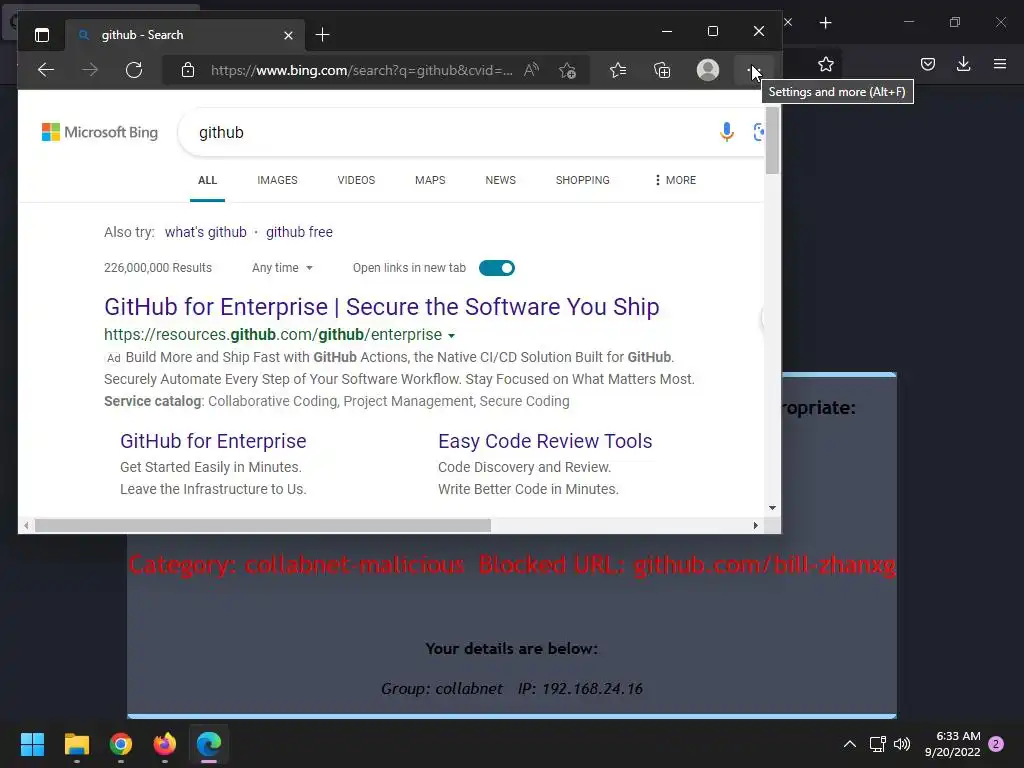
Task: Switch to VIDEOS results
Action: point(356,180)
